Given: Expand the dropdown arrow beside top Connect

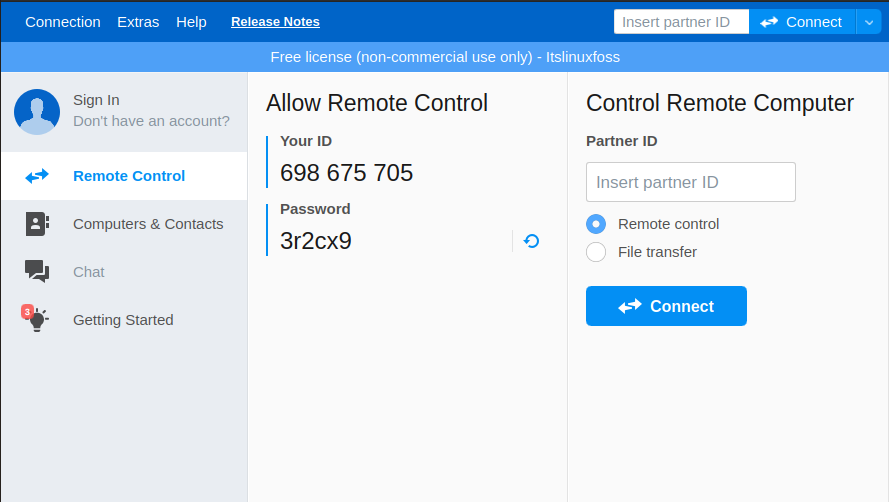Looking at the screenshot, I should (869, 22).
